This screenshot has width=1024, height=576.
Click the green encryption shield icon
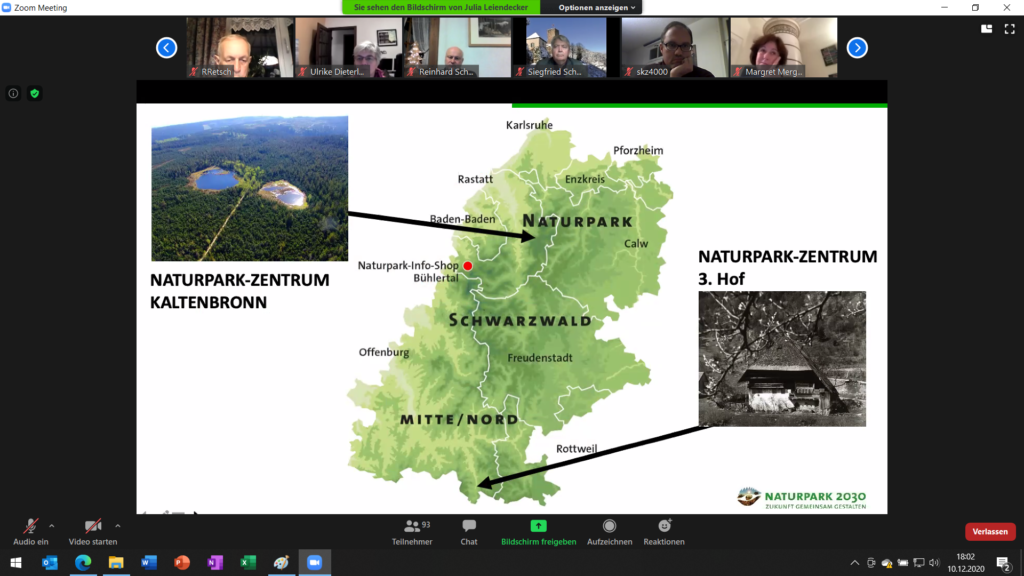pyautogui.click(x=33, y=93)
